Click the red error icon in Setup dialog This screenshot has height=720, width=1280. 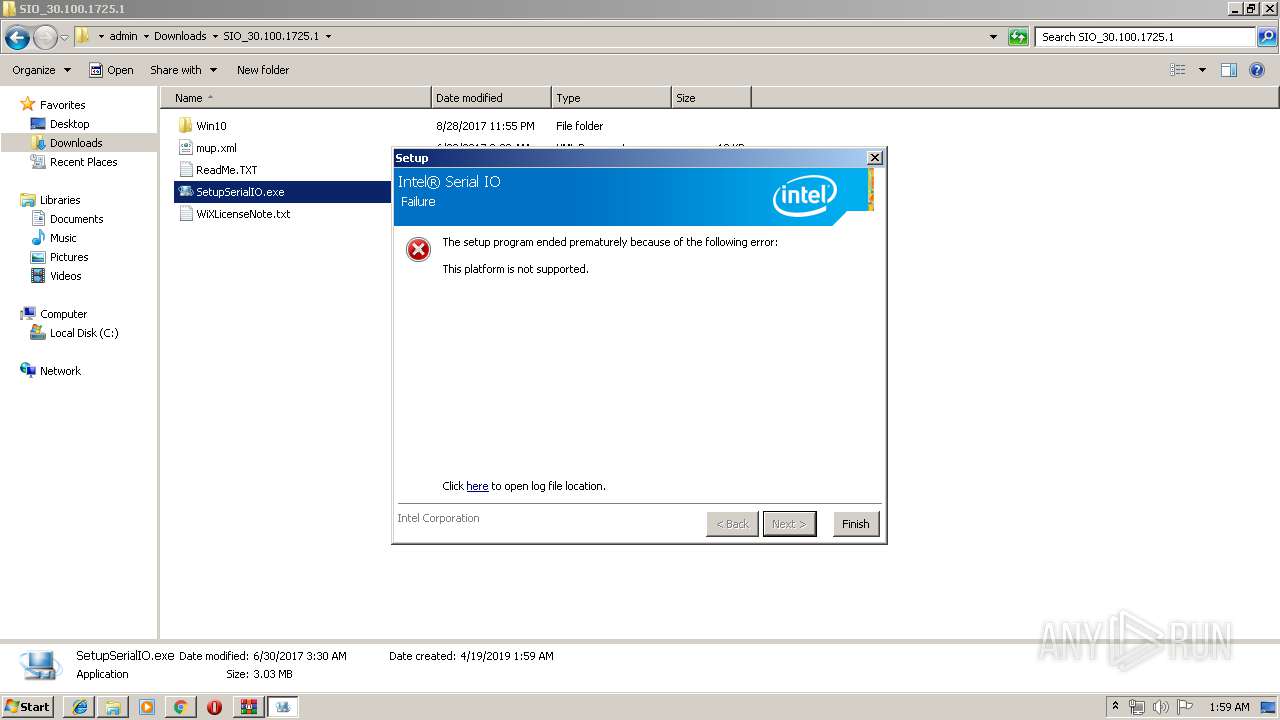[418, 249]
